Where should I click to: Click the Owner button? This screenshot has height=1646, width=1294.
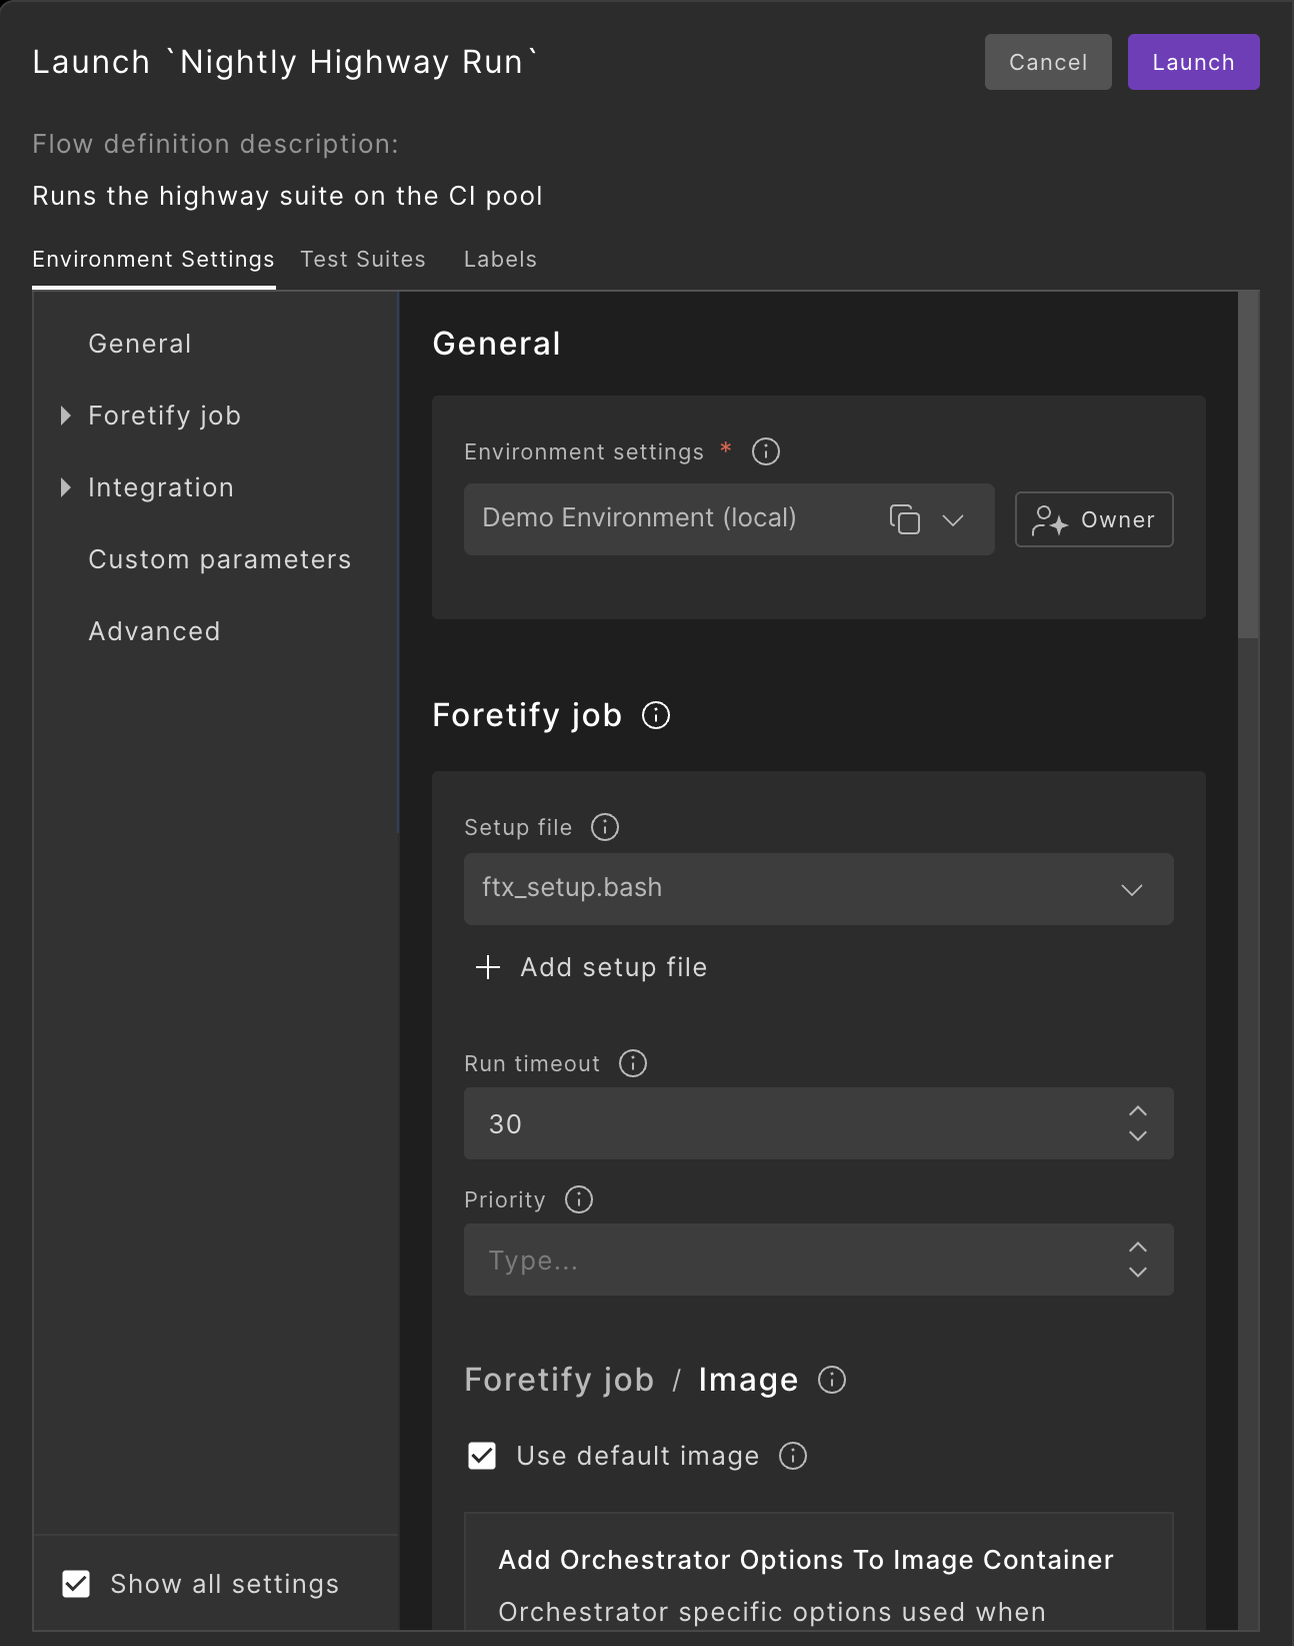tap(1094, 520)
